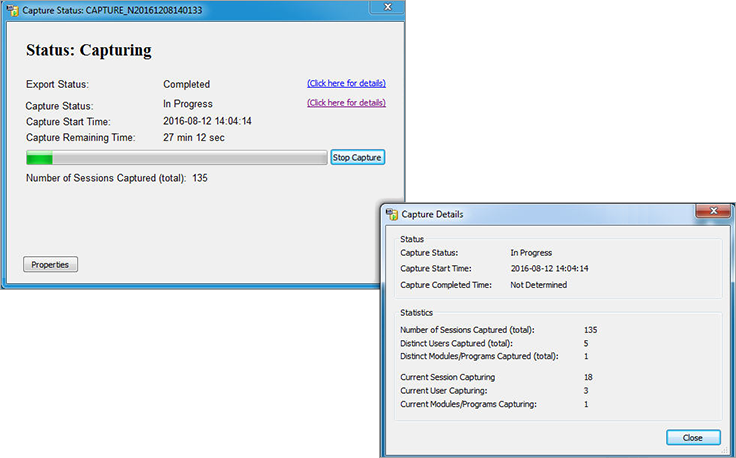This screenshot has width=736, height=458.
Task: Click Capture Completed Time label
Action: pyautogui.click(x=446, y=285)
